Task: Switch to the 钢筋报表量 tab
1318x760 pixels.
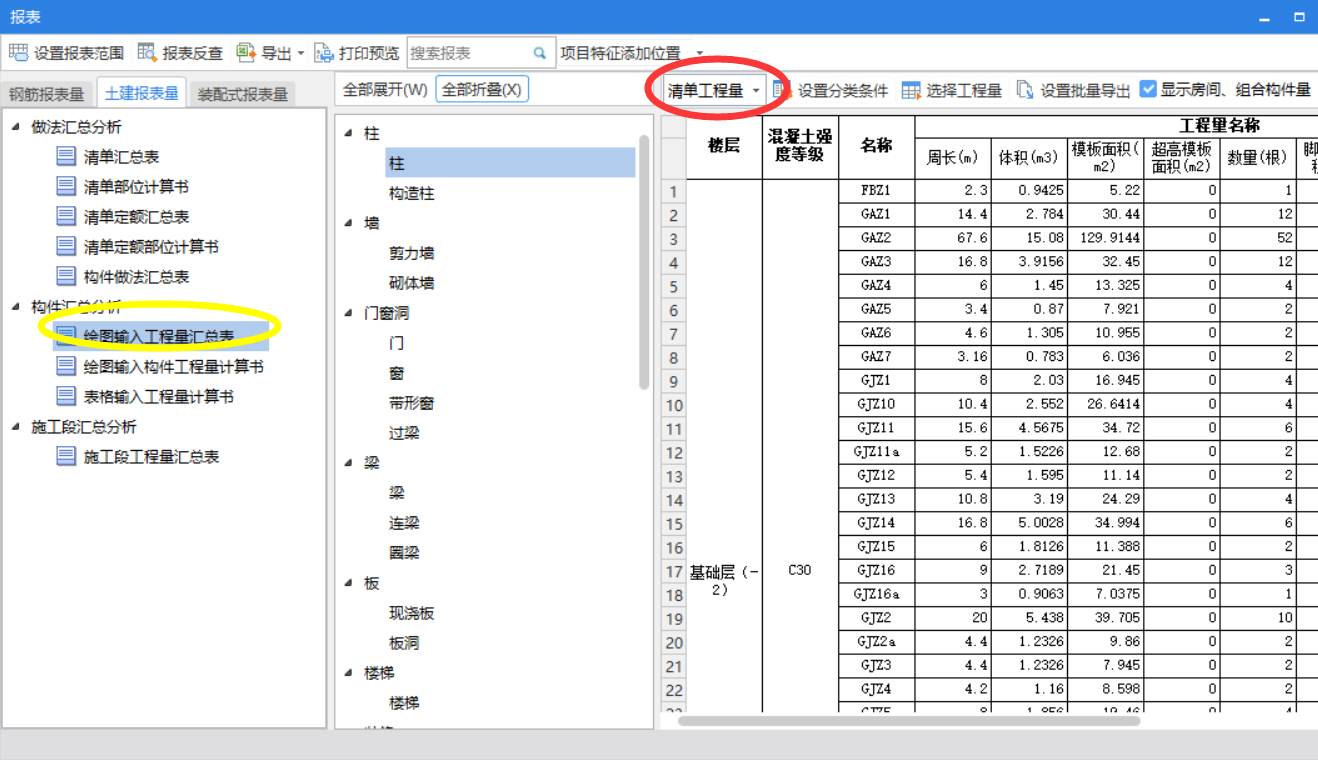Action: click(x=47, y=94)
